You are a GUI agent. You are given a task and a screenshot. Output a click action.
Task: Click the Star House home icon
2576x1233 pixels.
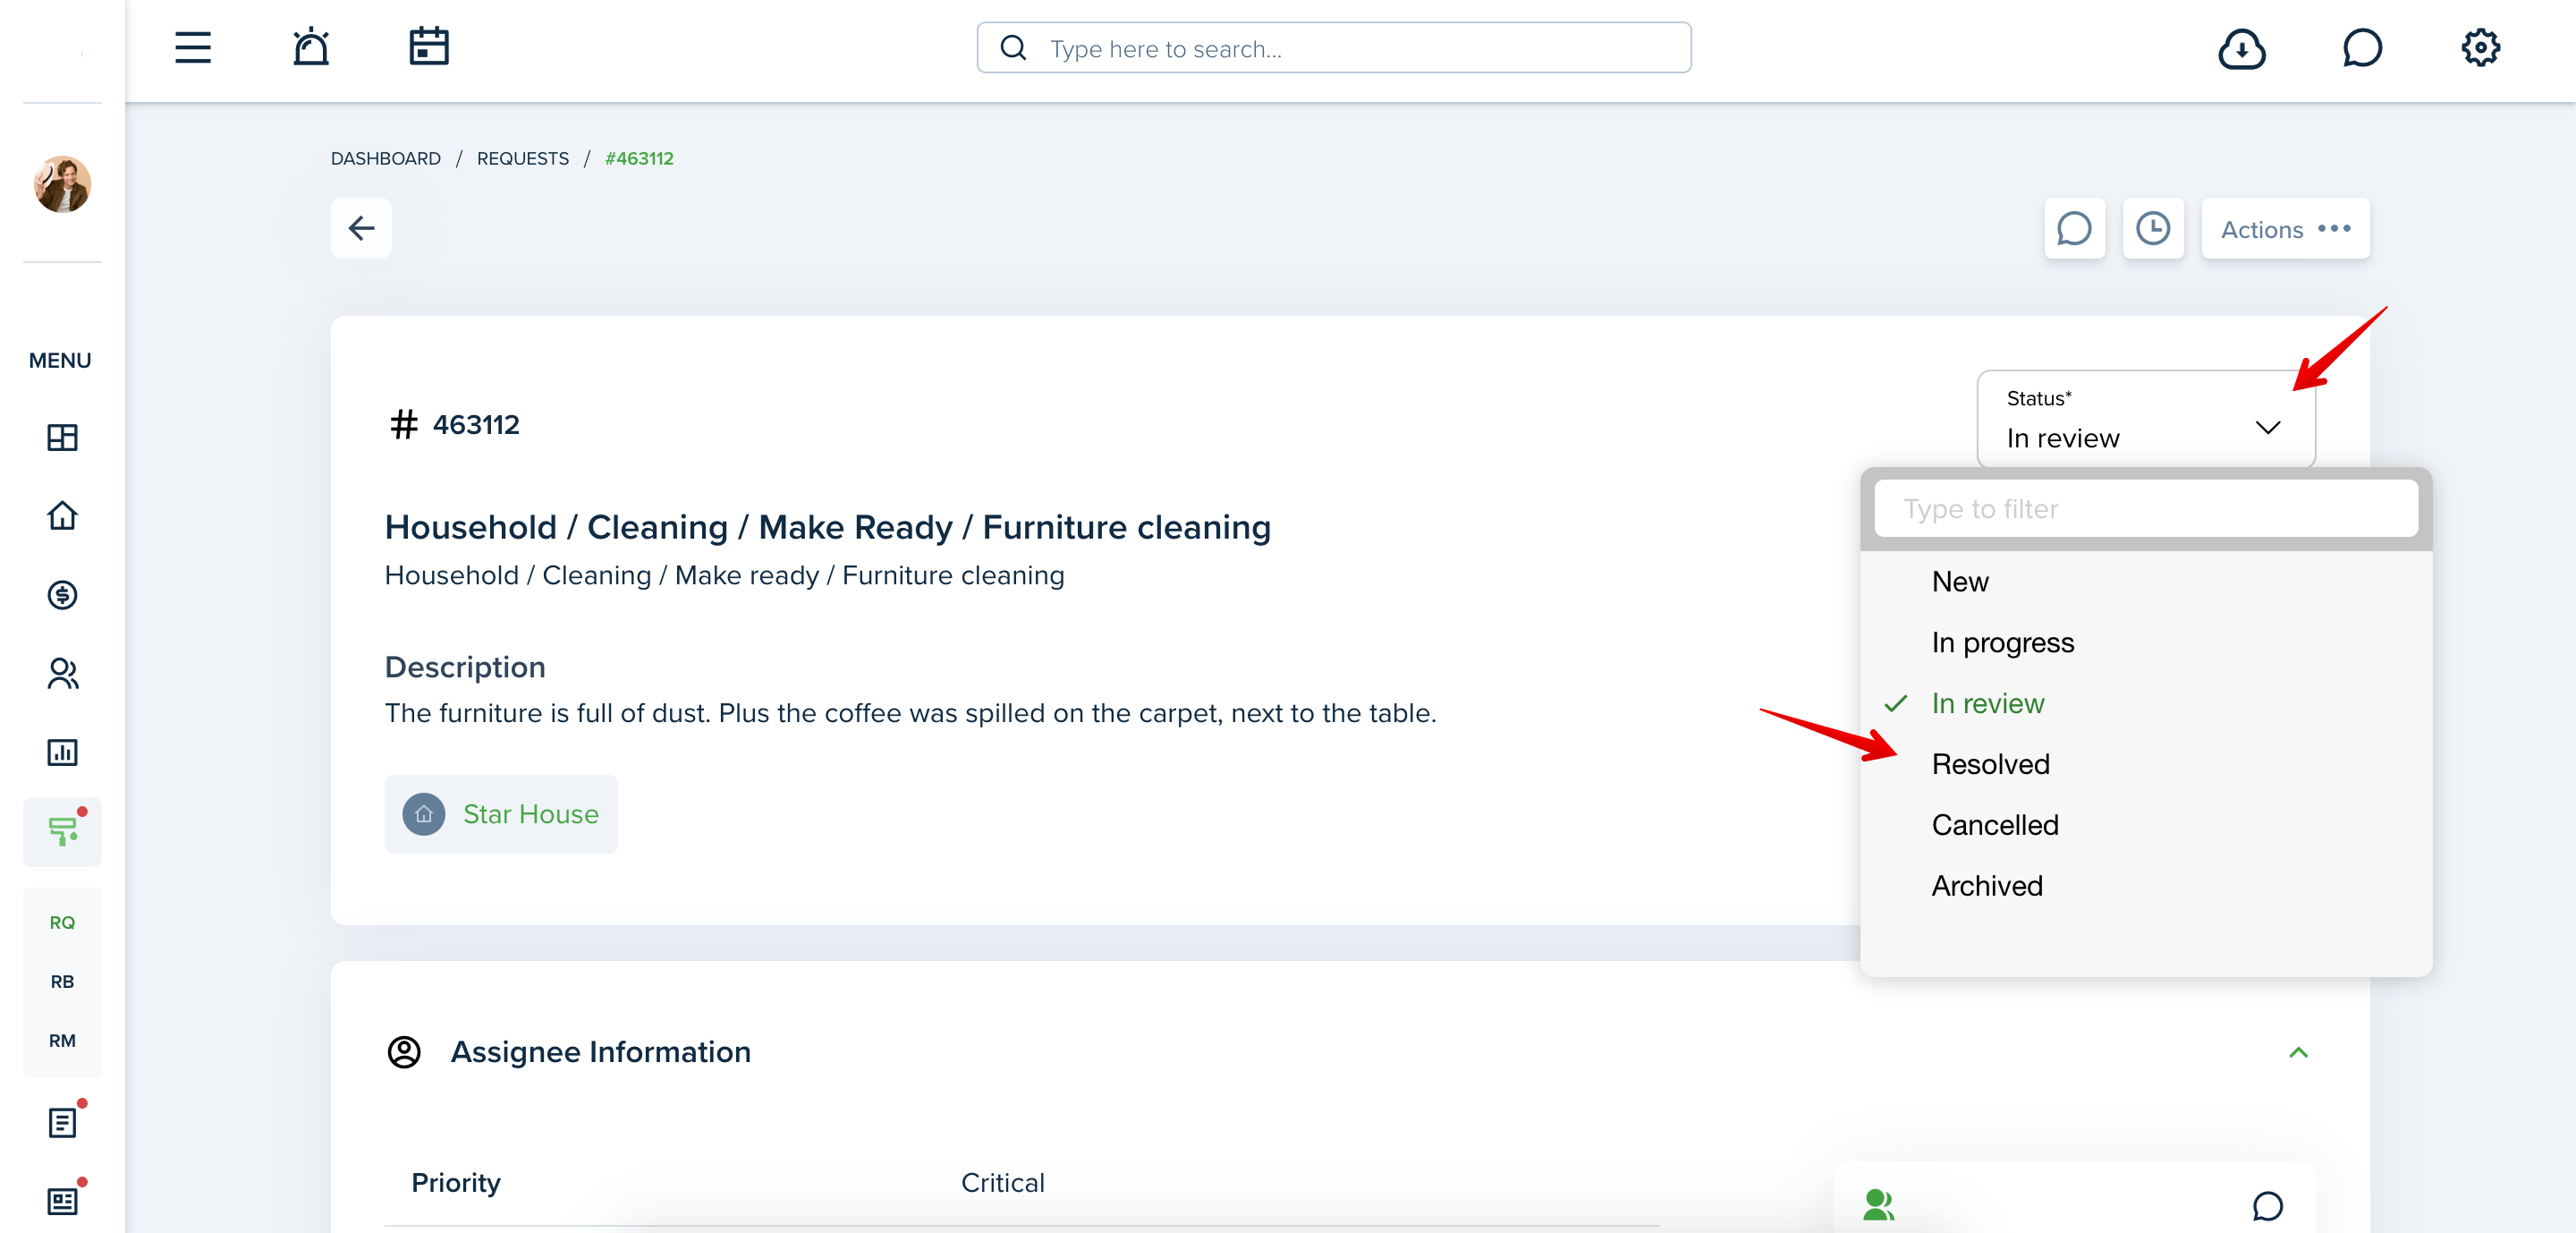coord(423,814)
